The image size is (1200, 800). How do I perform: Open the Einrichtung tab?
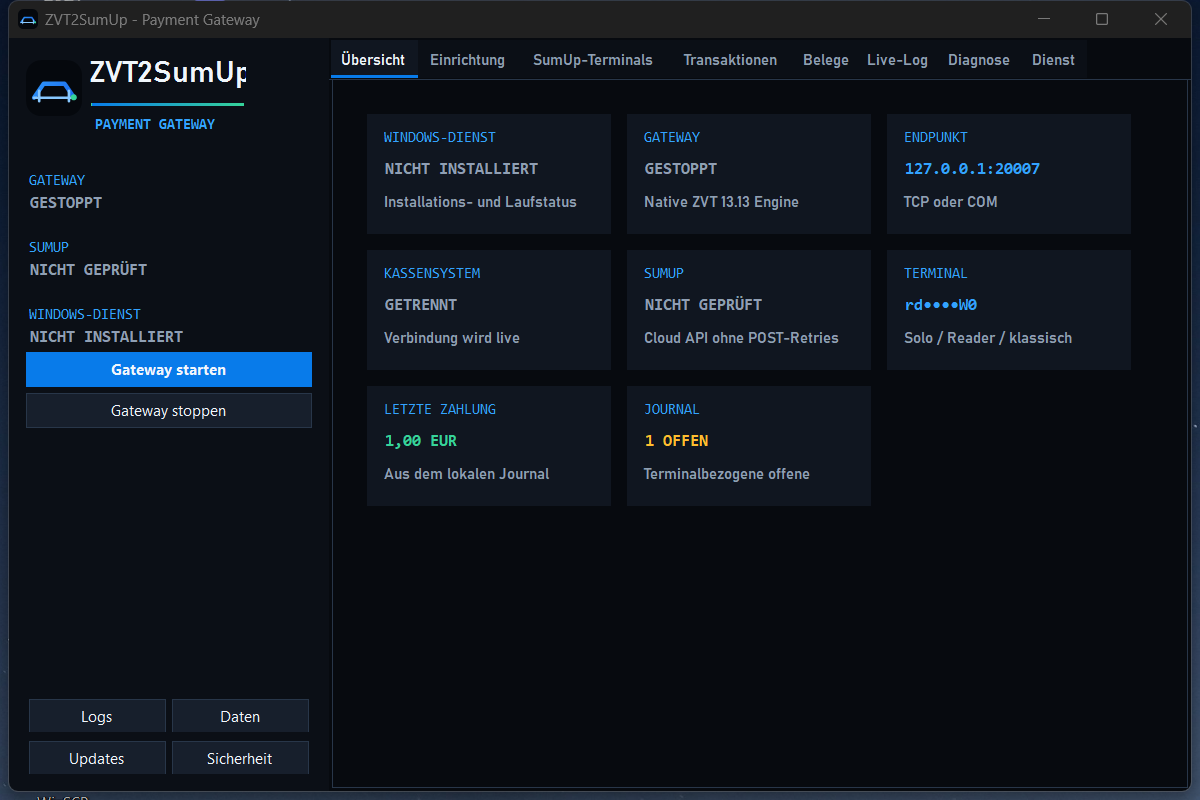(467, 60)
